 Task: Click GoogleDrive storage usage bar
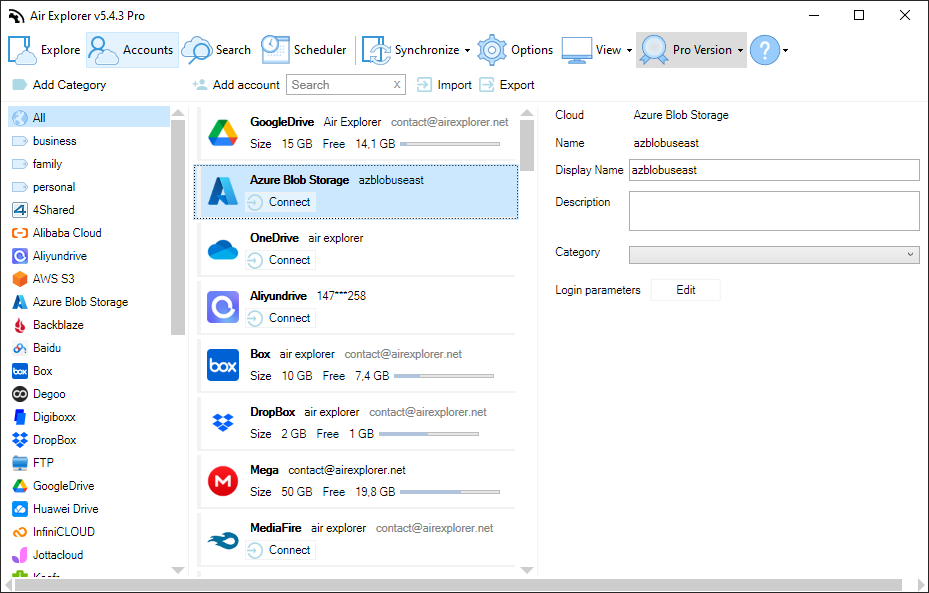[450, 144]
